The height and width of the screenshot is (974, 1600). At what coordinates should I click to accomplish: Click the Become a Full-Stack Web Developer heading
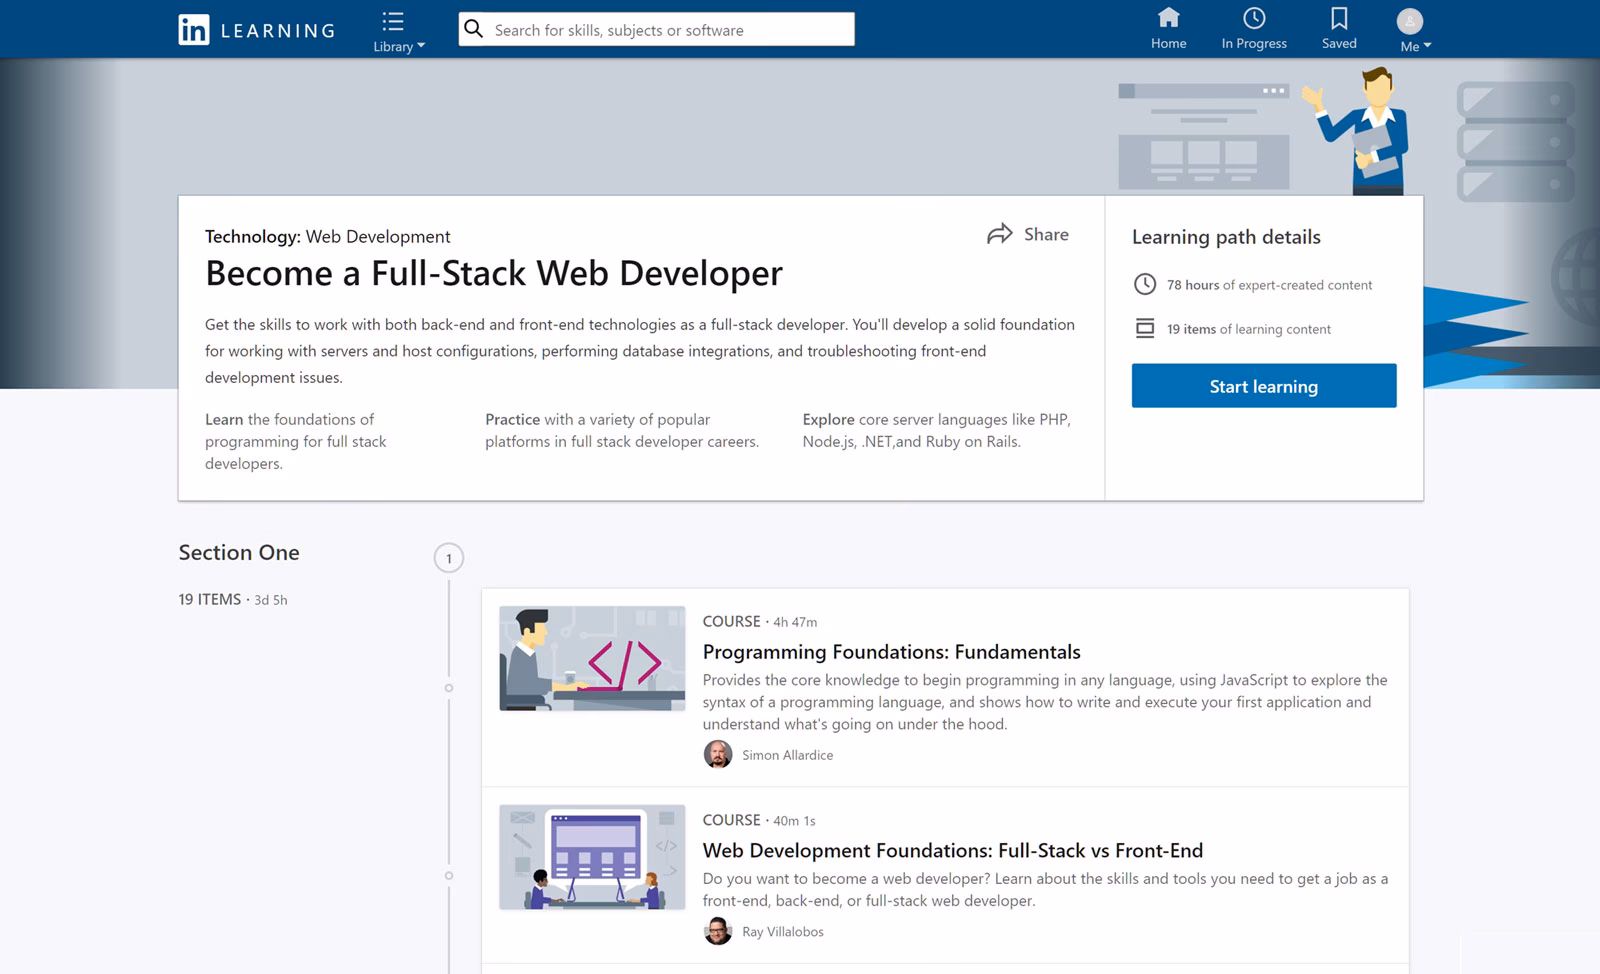494,273
